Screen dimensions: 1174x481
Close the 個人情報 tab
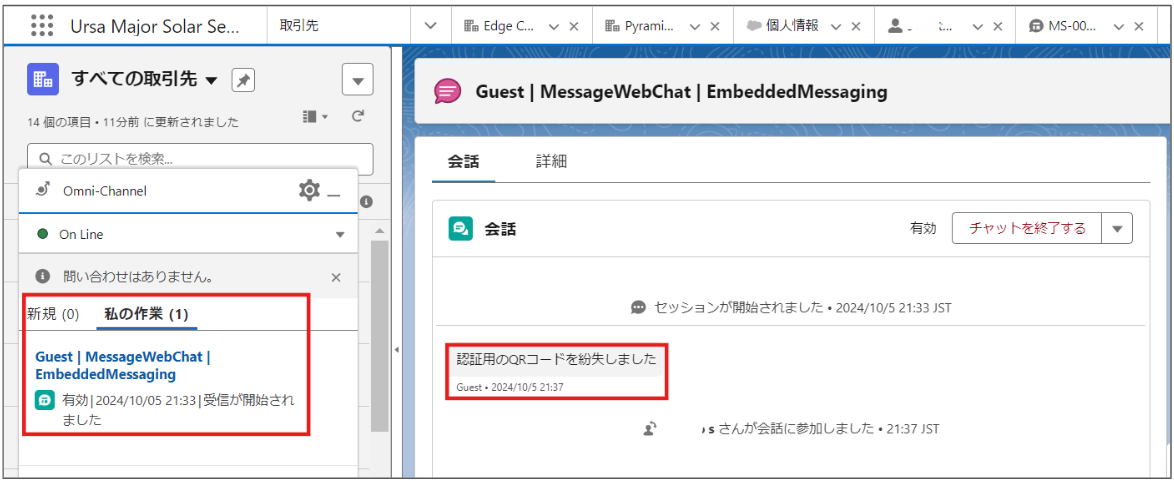tap(856, 26)
